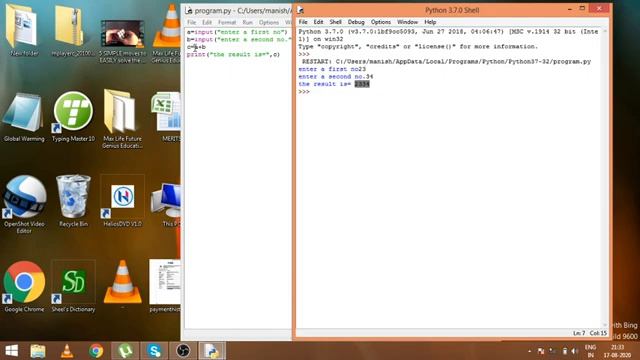Click first input line in program.py editor
Viewport: 640px width, 360px height.
click(237, 32)
